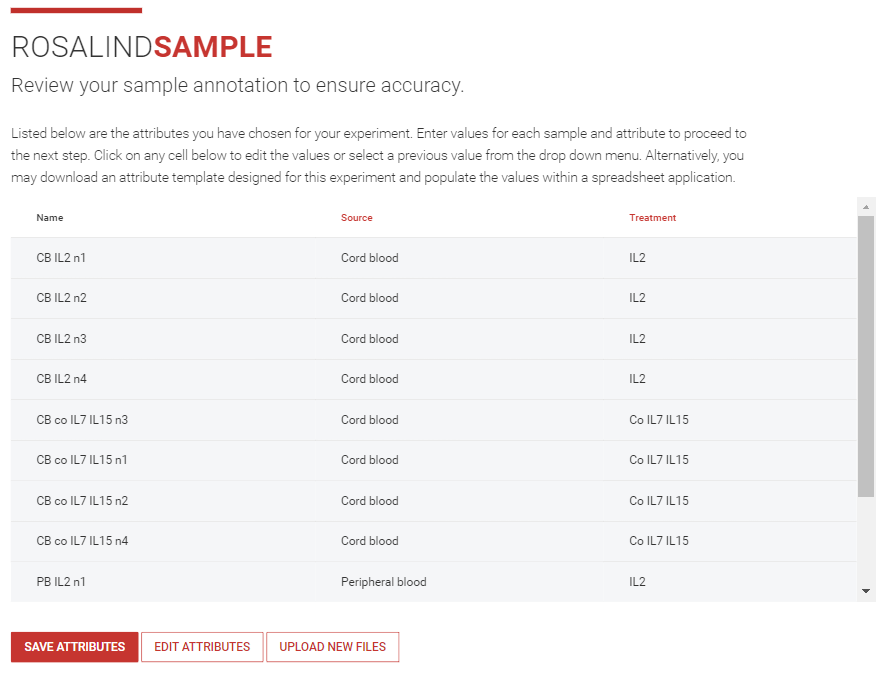Edit Treatment cell for CB IL2 n2
This screenshot has width=882, height=678.
pos(730,298)
